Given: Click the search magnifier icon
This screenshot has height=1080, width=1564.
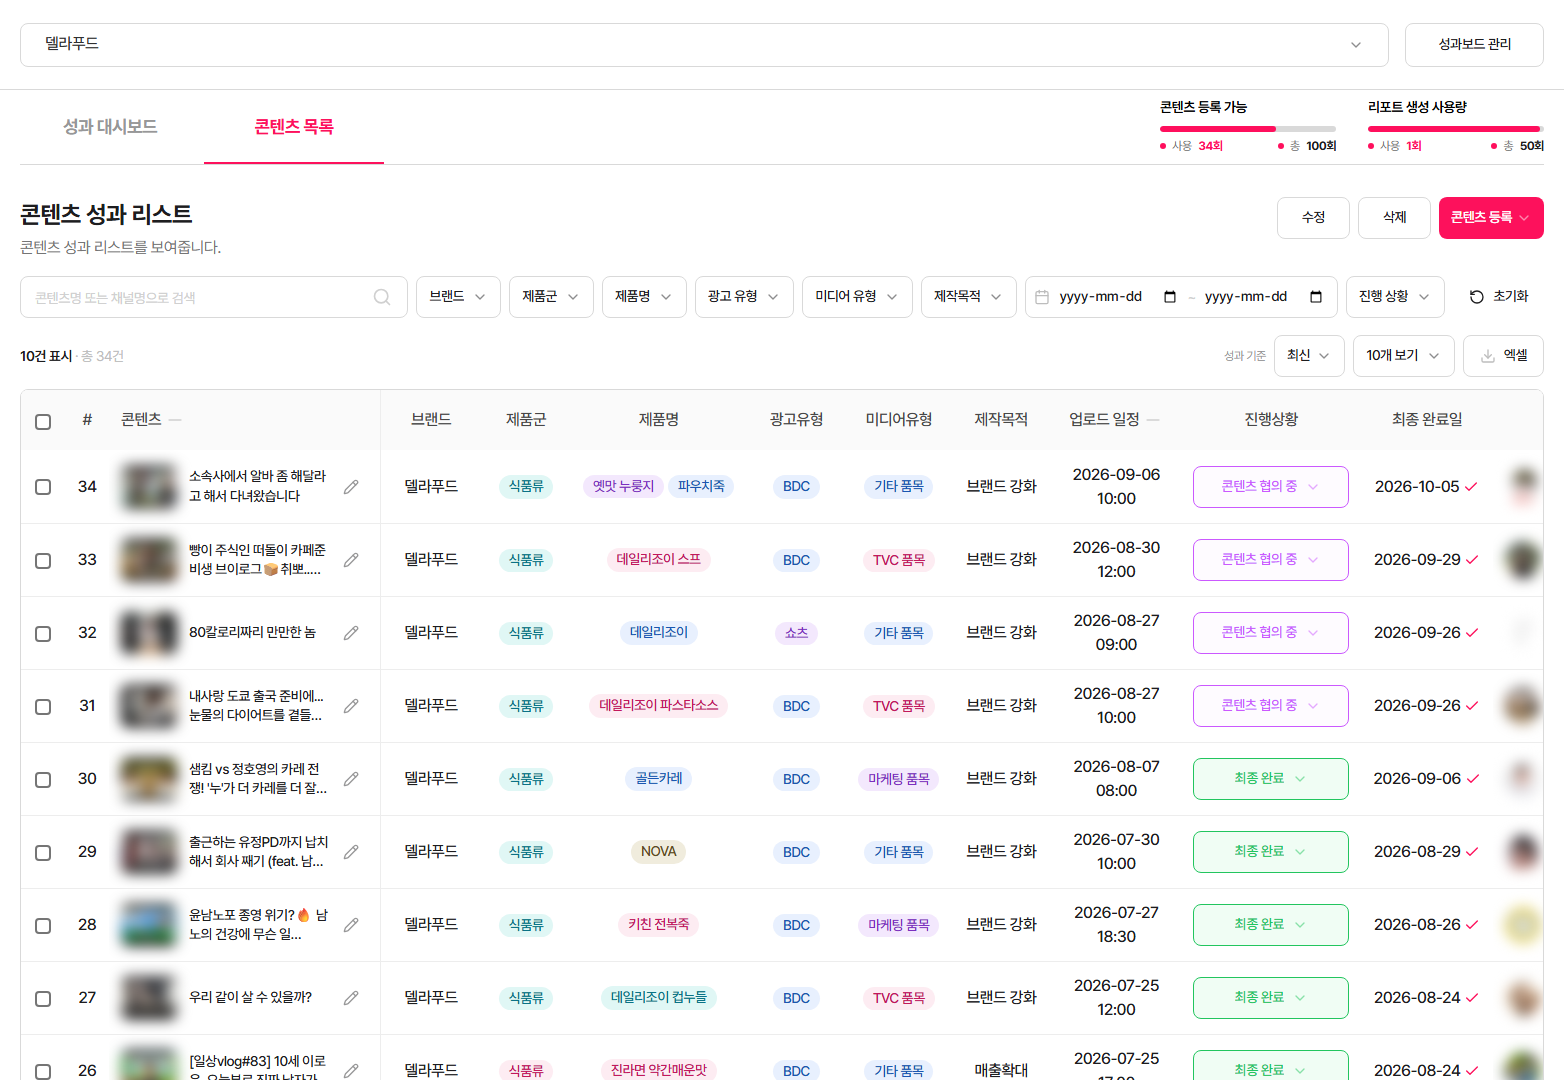Looking at the screenshot, I should coord(382,297).
